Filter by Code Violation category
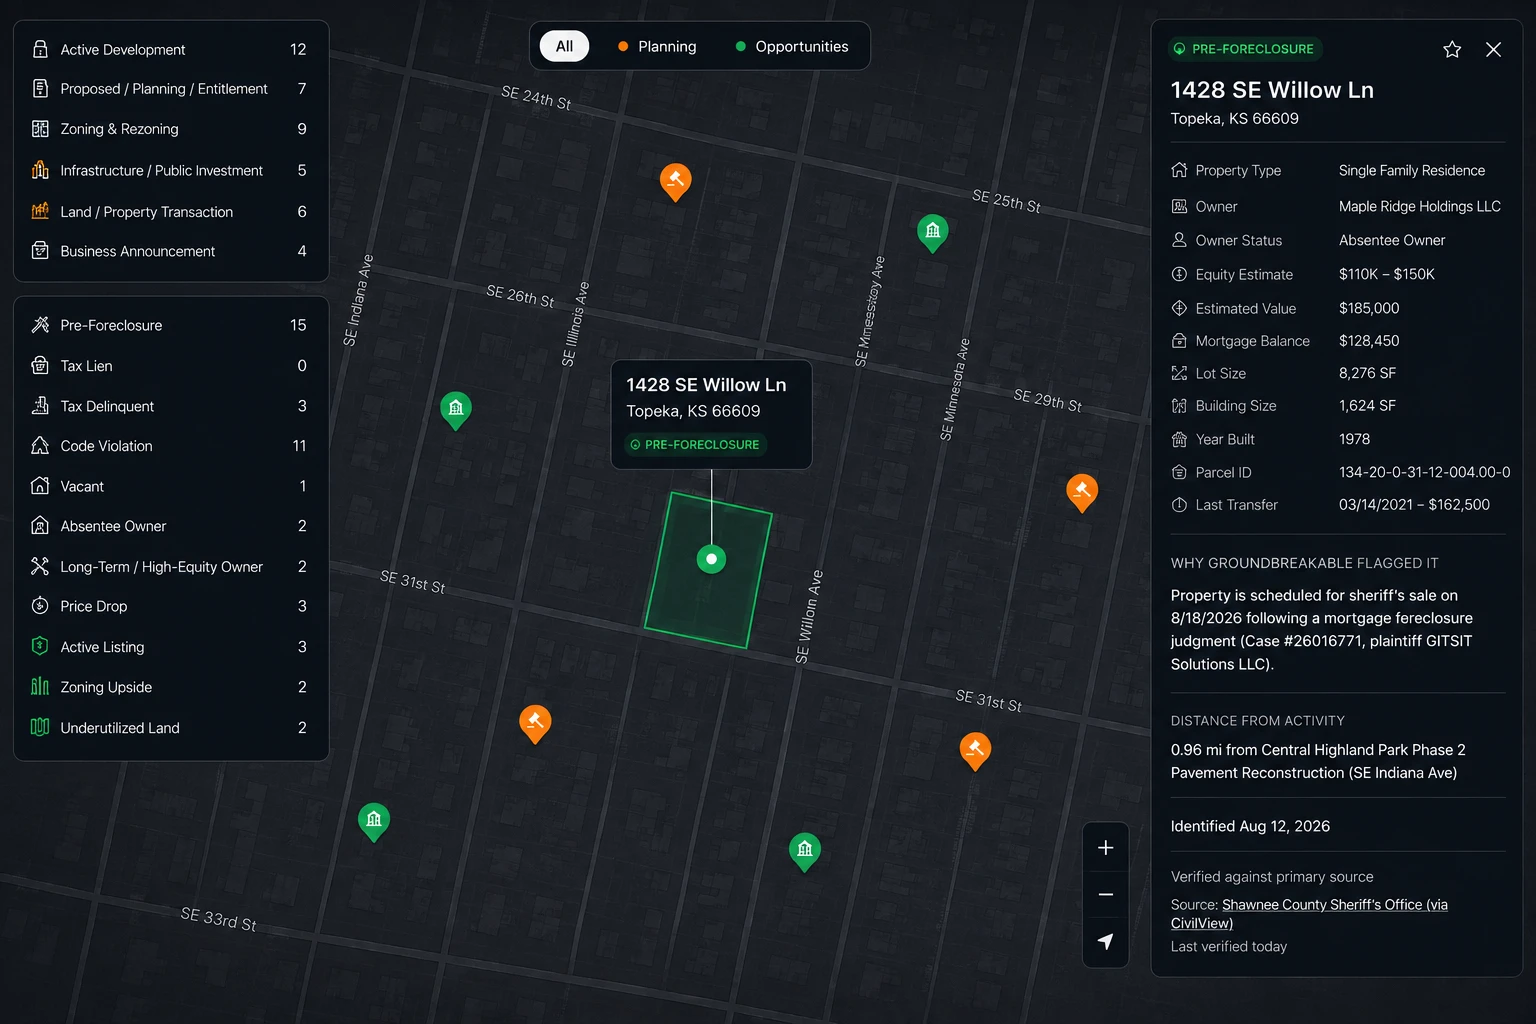The height and width of the screenshot is (1024, 1536). point(171,446)
